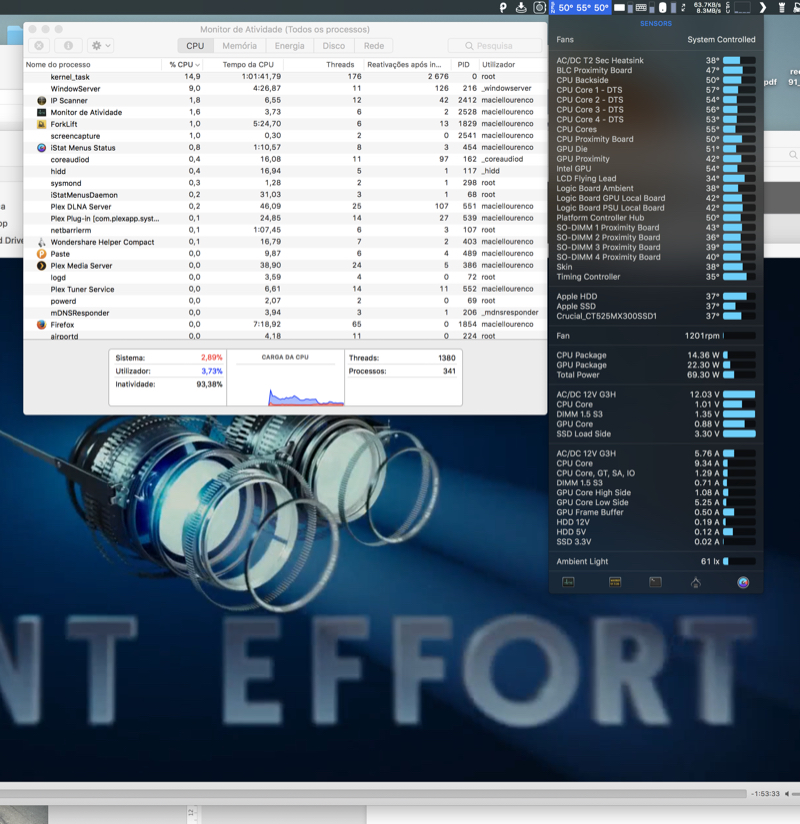Click the force quit process button in toolbar
This screenshot has width=800, height=824.
click(x=39, y=46)
